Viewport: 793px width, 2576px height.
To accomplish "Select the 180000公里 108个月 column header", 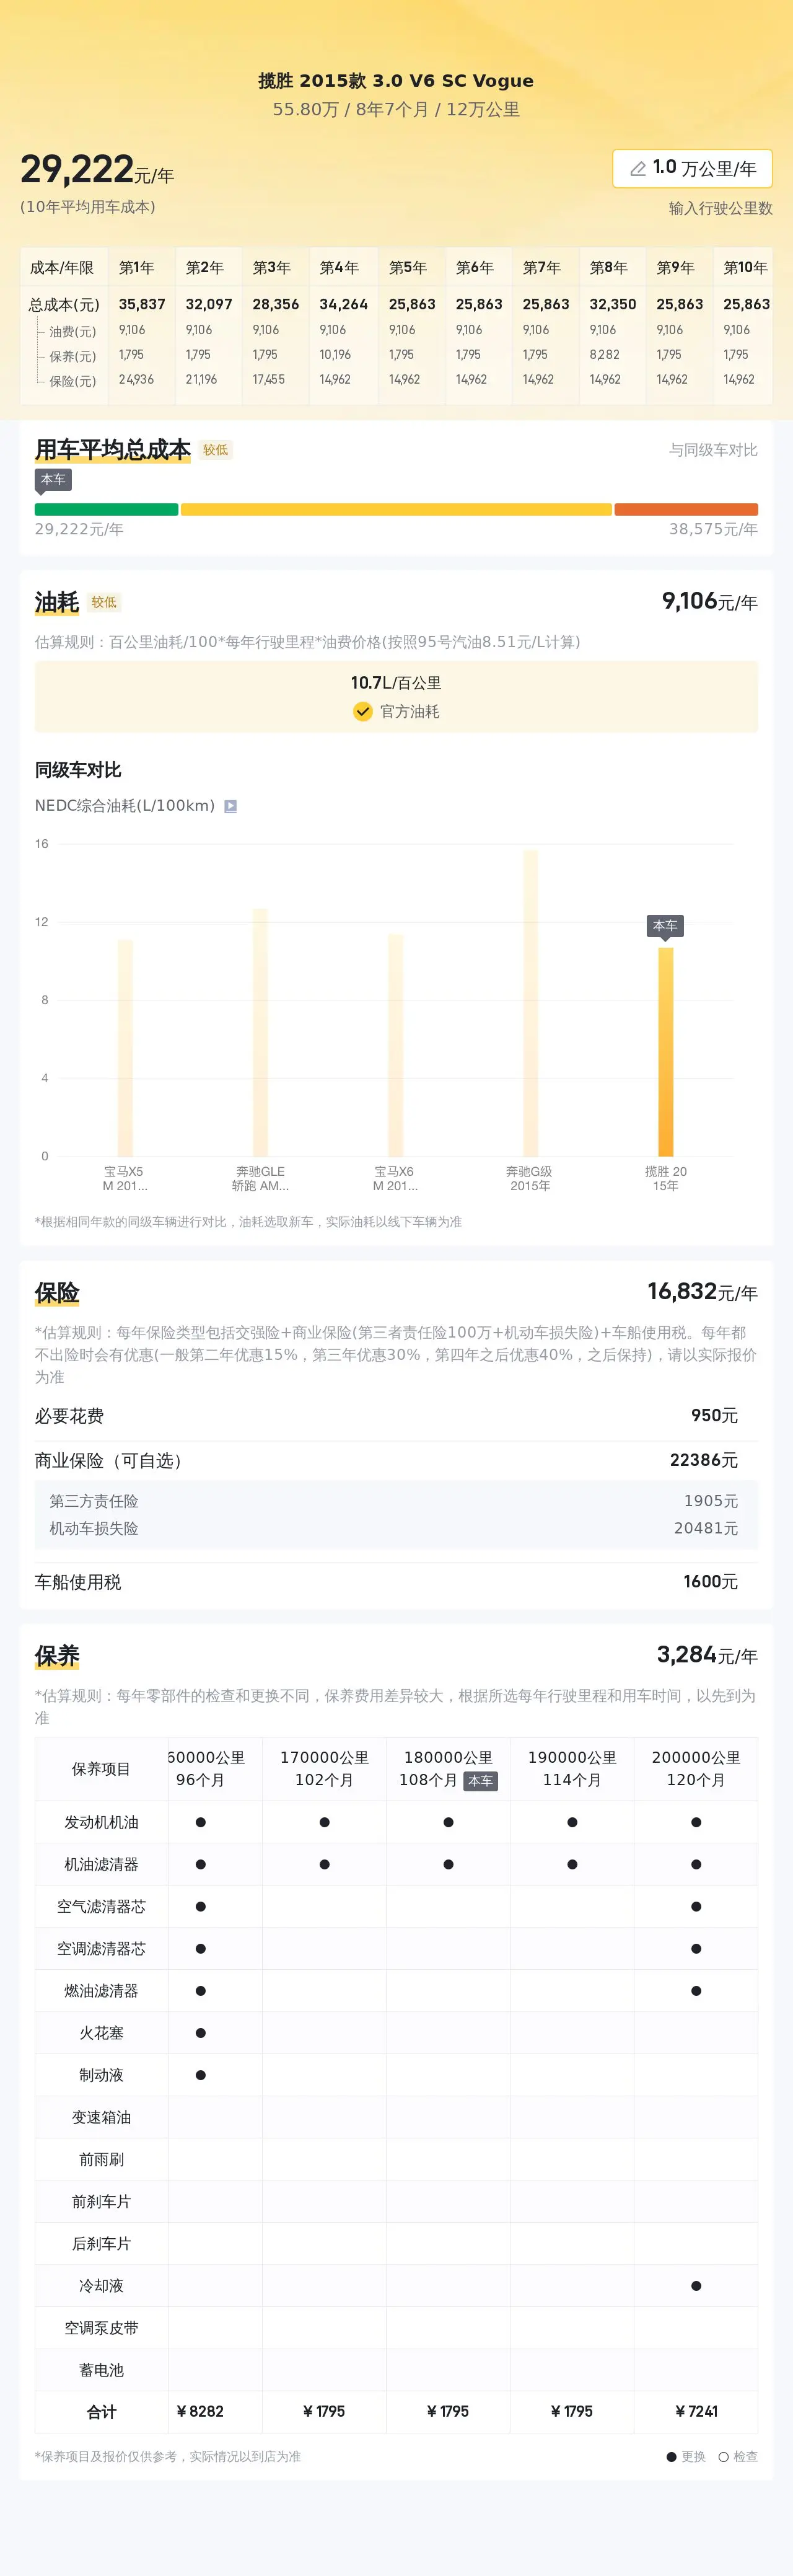I will 448,1768.
